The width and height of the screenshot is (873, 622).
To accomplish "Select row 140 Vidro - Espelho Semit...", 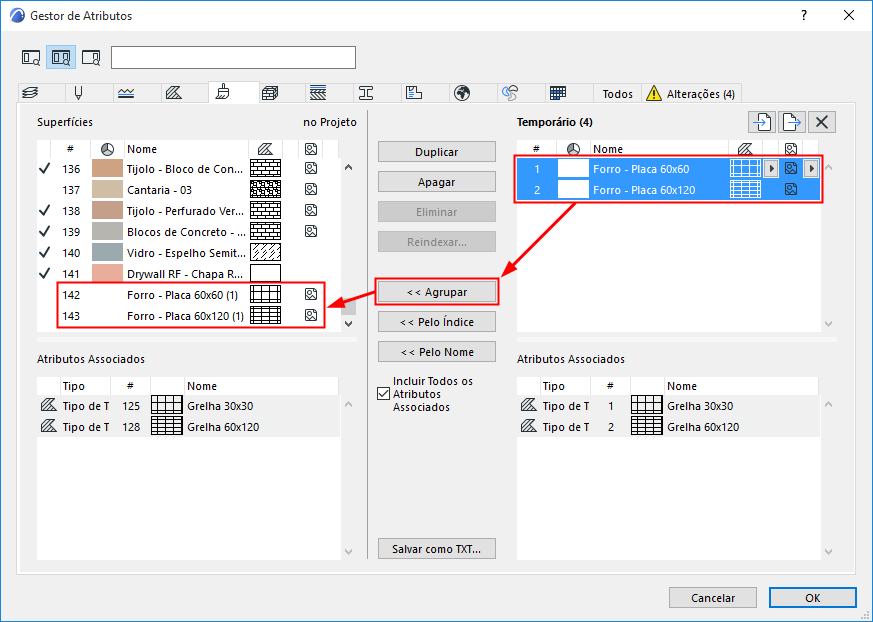I will pos(189,253).
